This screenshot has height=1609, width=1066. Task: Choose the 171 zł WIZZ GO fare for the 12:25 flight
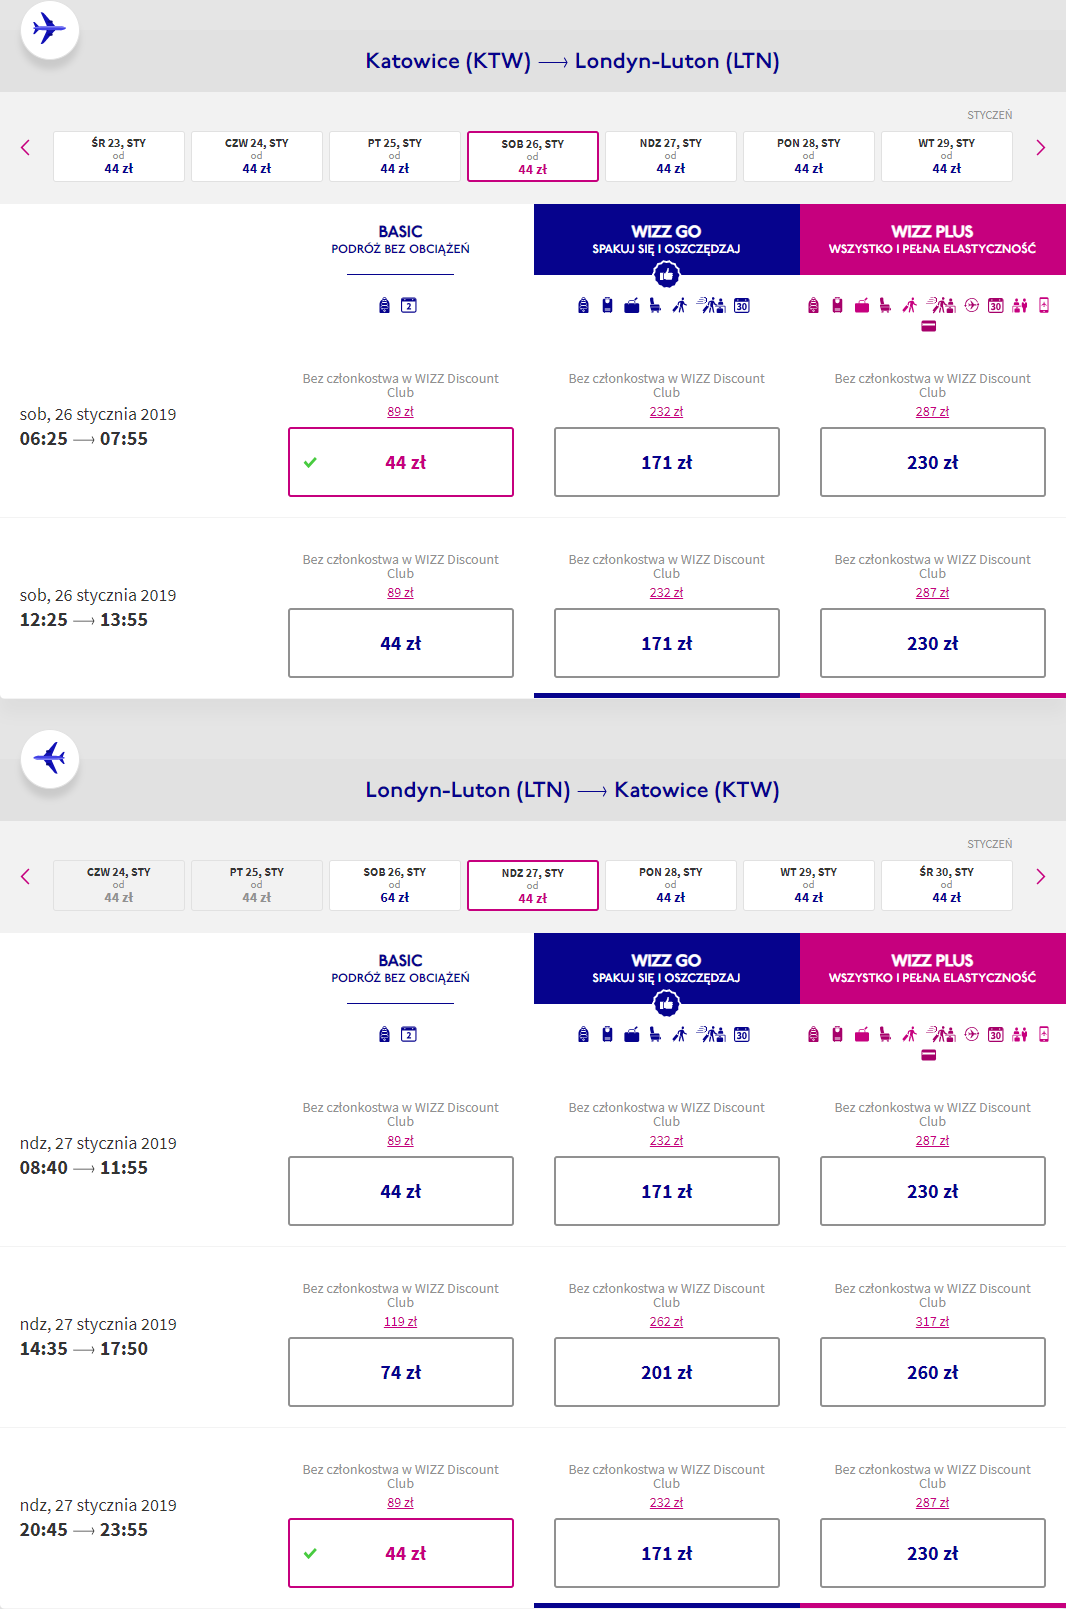667,643
